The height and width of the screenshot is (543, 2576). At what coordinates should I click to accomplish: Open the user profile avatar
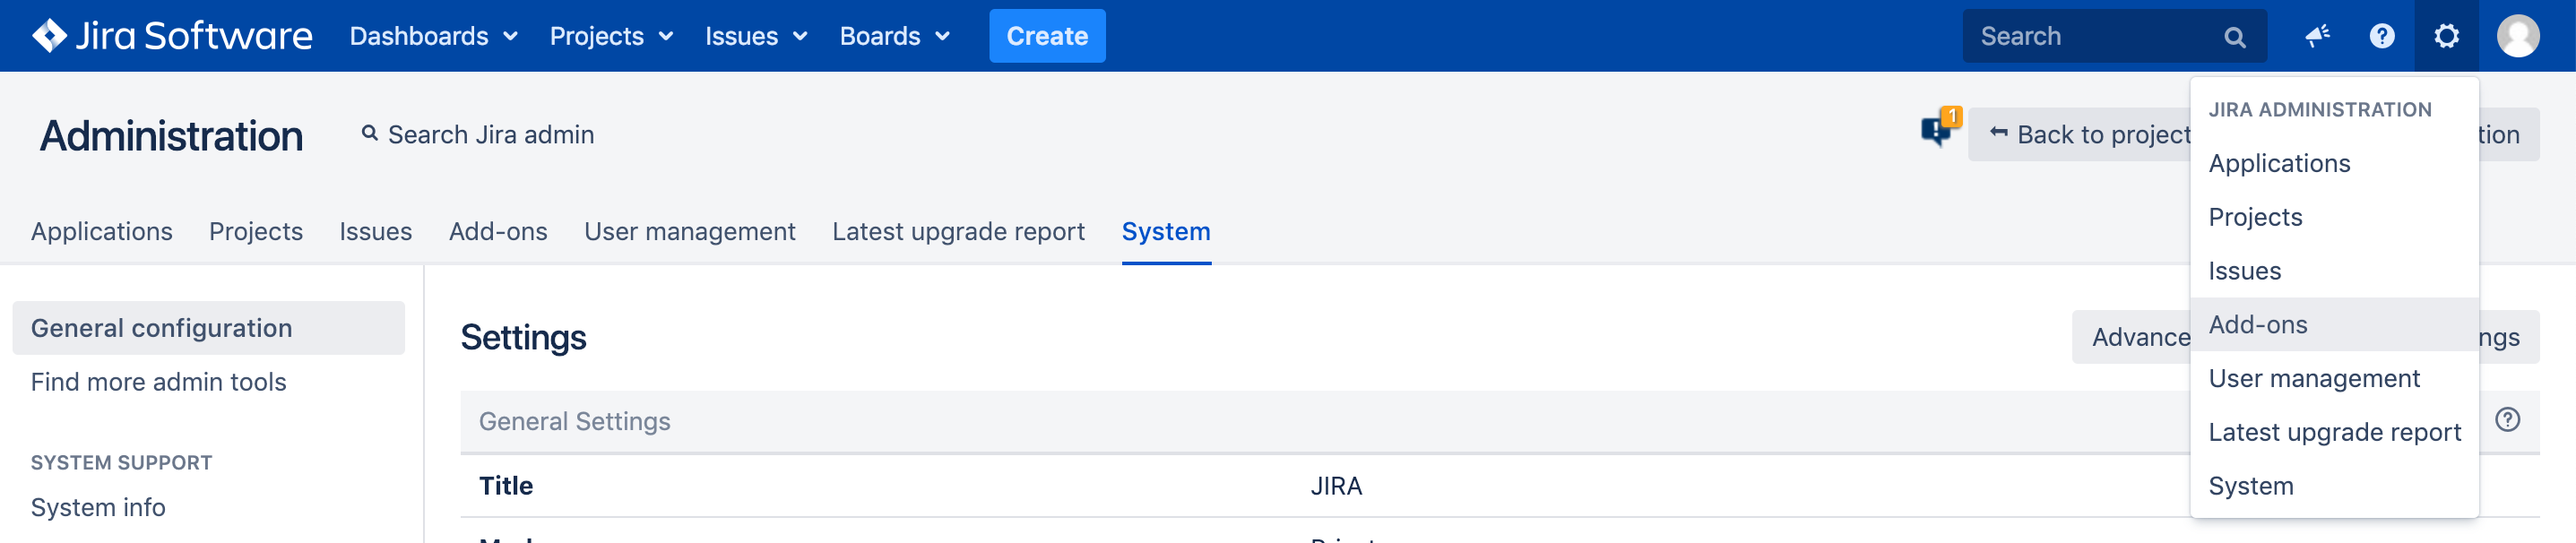pos(2517,36)
